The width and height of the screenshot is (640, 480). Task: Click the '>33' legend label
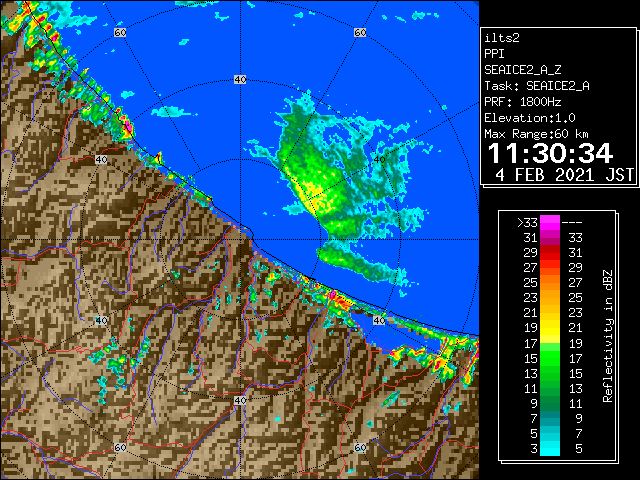pyautogui.click(x=527, y=223)
